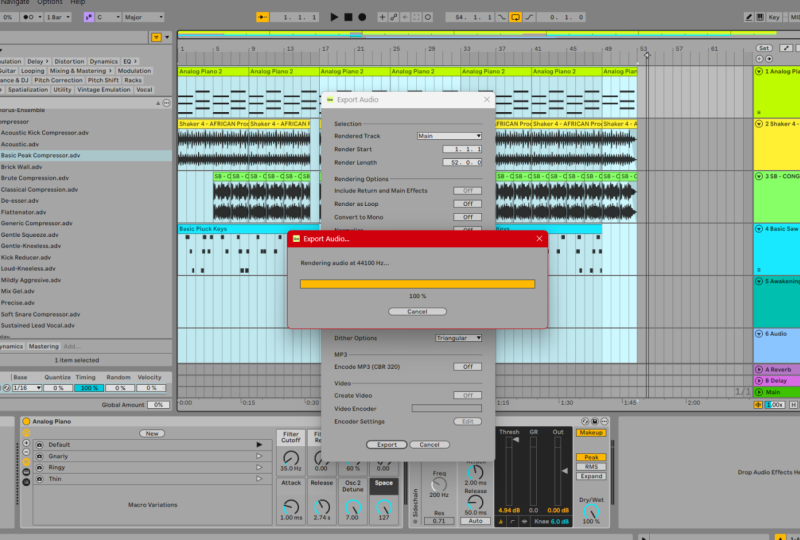Viewport: 800px width, 540px height.
Task: Select the Vintage Emulation filter tag
Action: [x=104, y=89]
